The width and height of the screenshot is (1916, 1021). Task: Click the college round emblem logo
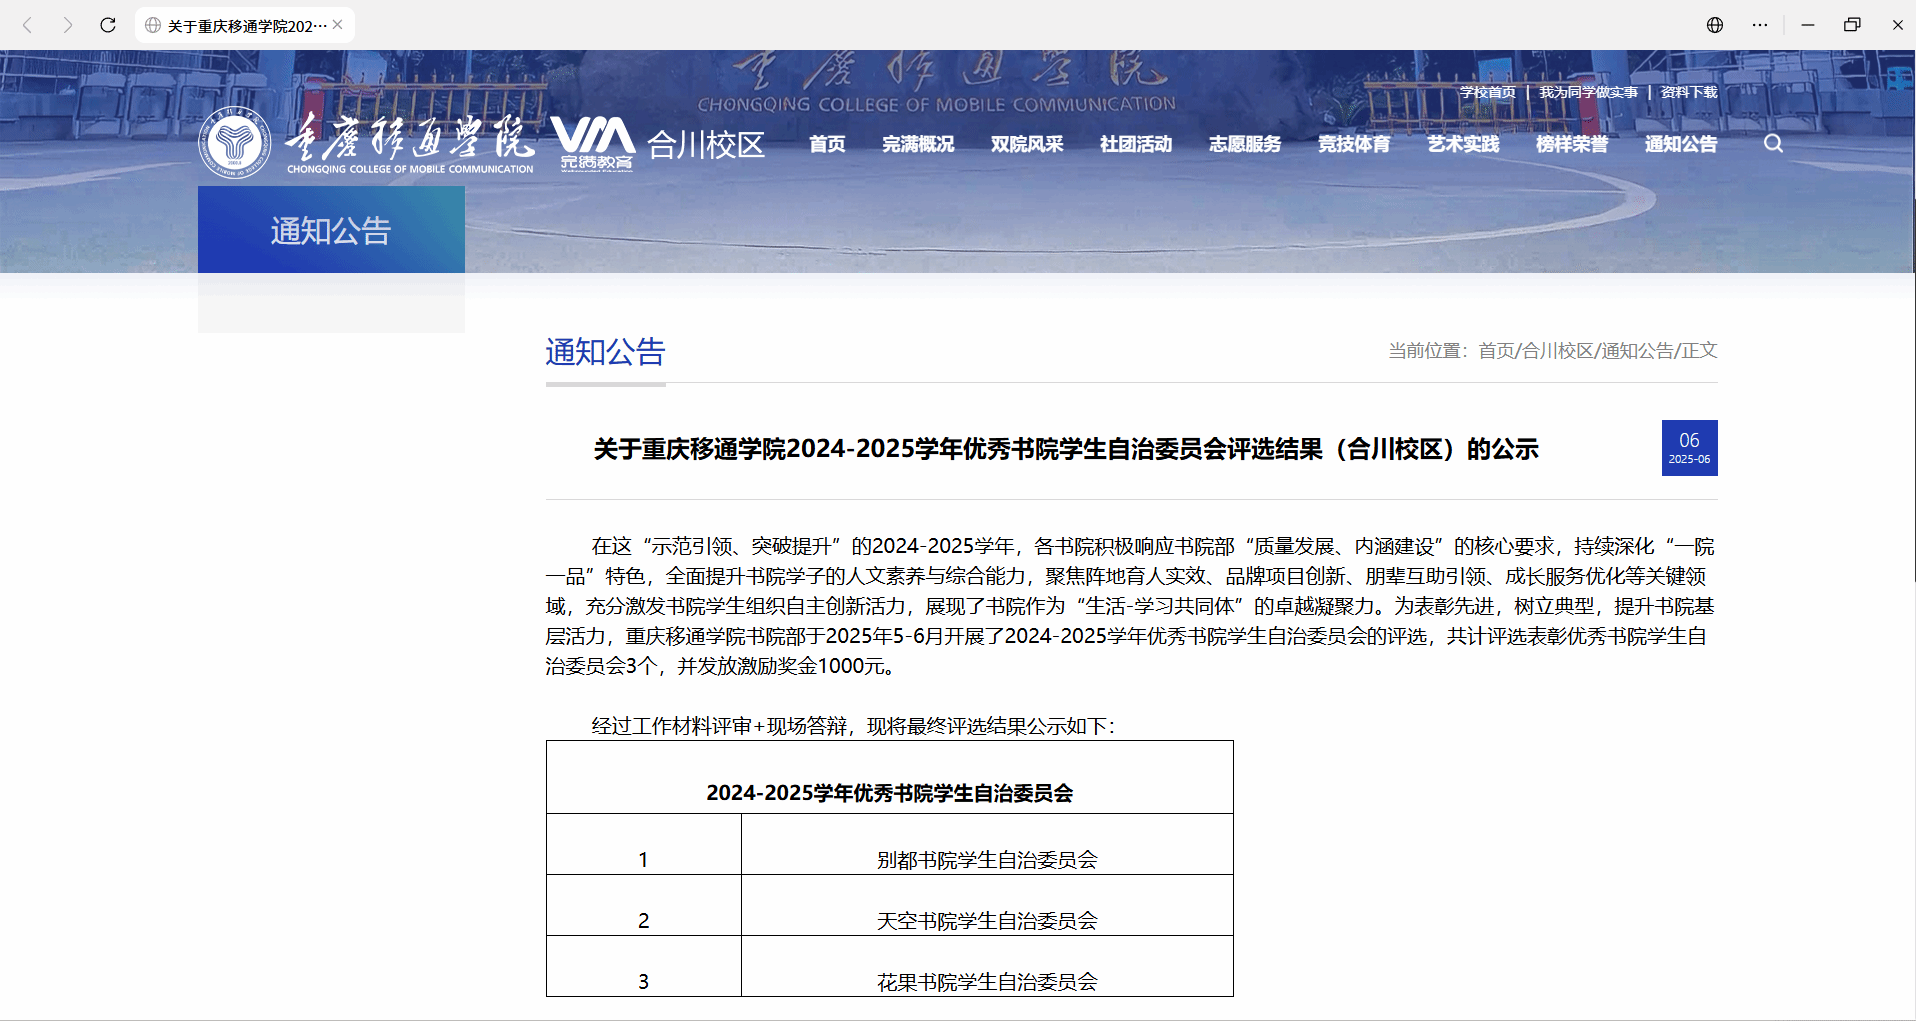click(x=235, y=143)
